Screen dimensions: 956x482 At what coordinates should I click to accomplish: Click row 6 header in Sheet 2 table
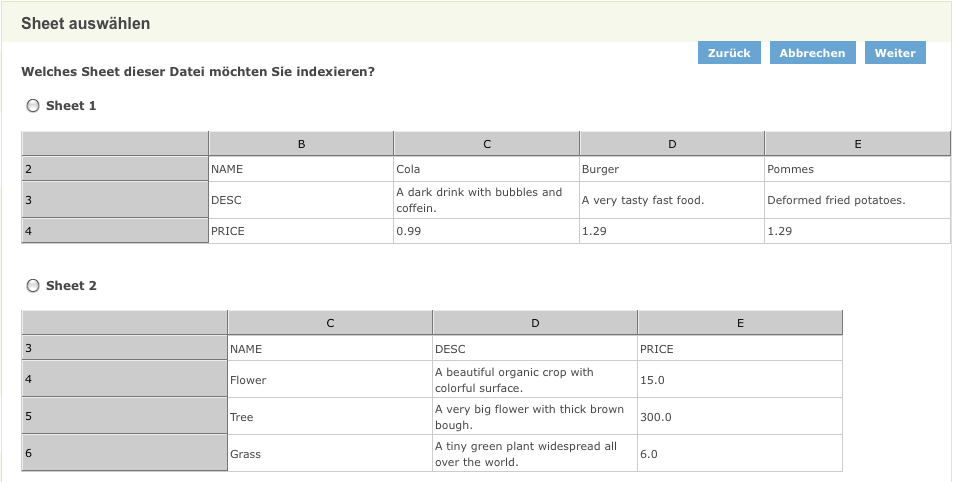coord(125,453)
